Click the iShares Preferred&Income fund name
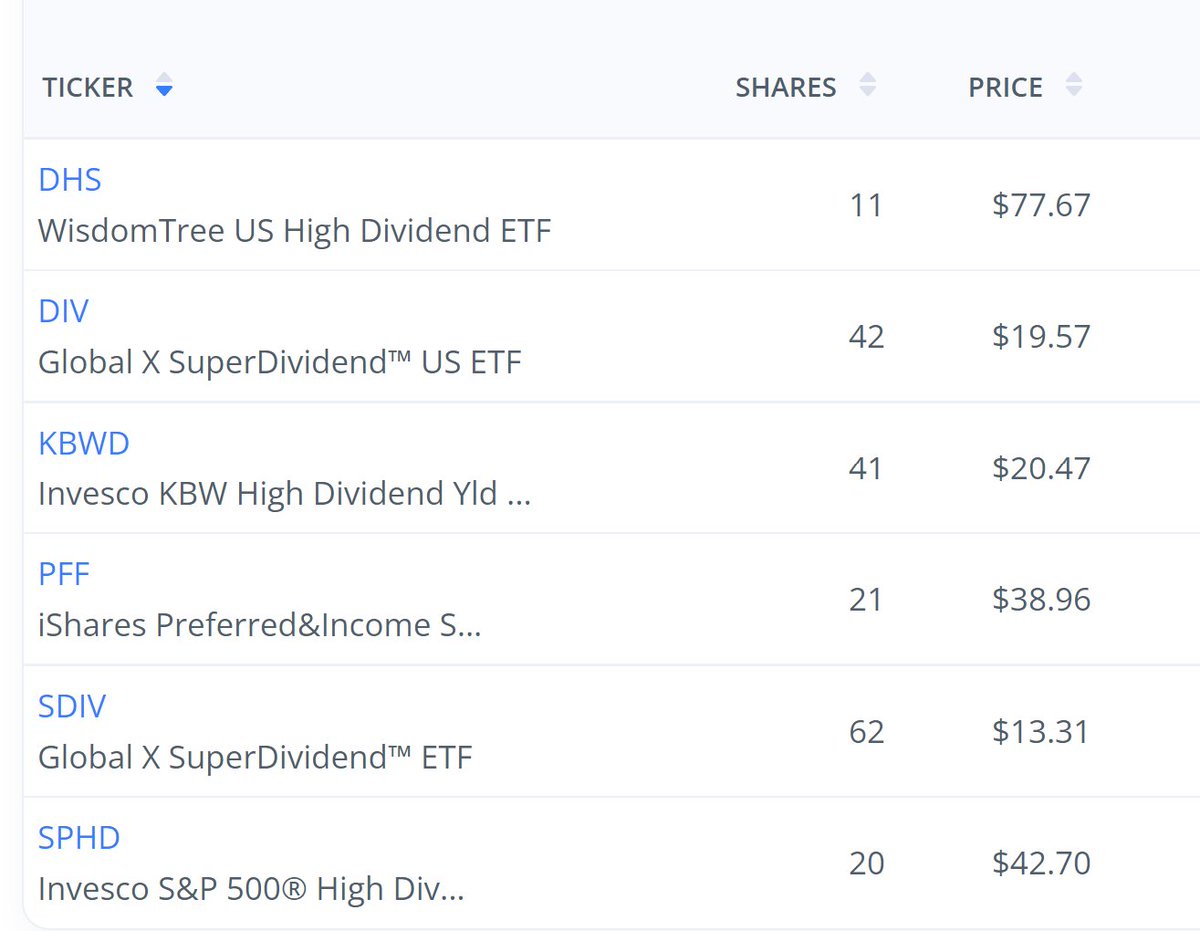 coord(260,625)
